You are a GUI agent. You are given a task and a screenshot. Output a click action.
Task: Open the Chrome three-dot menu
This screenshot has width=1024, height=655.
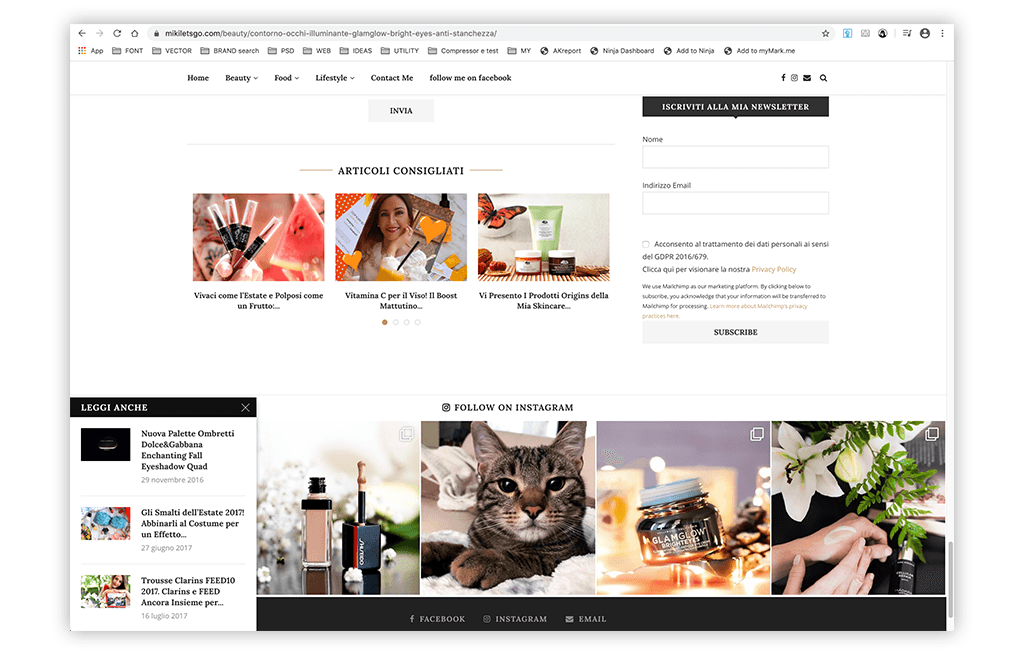[x=942, y=33]
